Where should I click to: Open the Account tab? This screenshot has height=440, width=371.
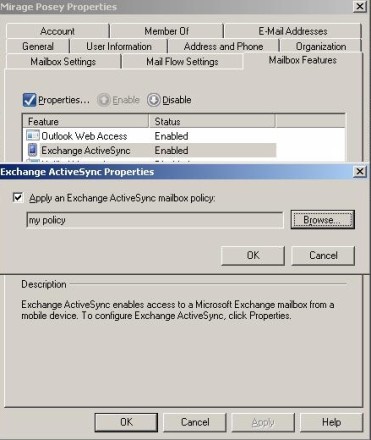pos(57,31)
